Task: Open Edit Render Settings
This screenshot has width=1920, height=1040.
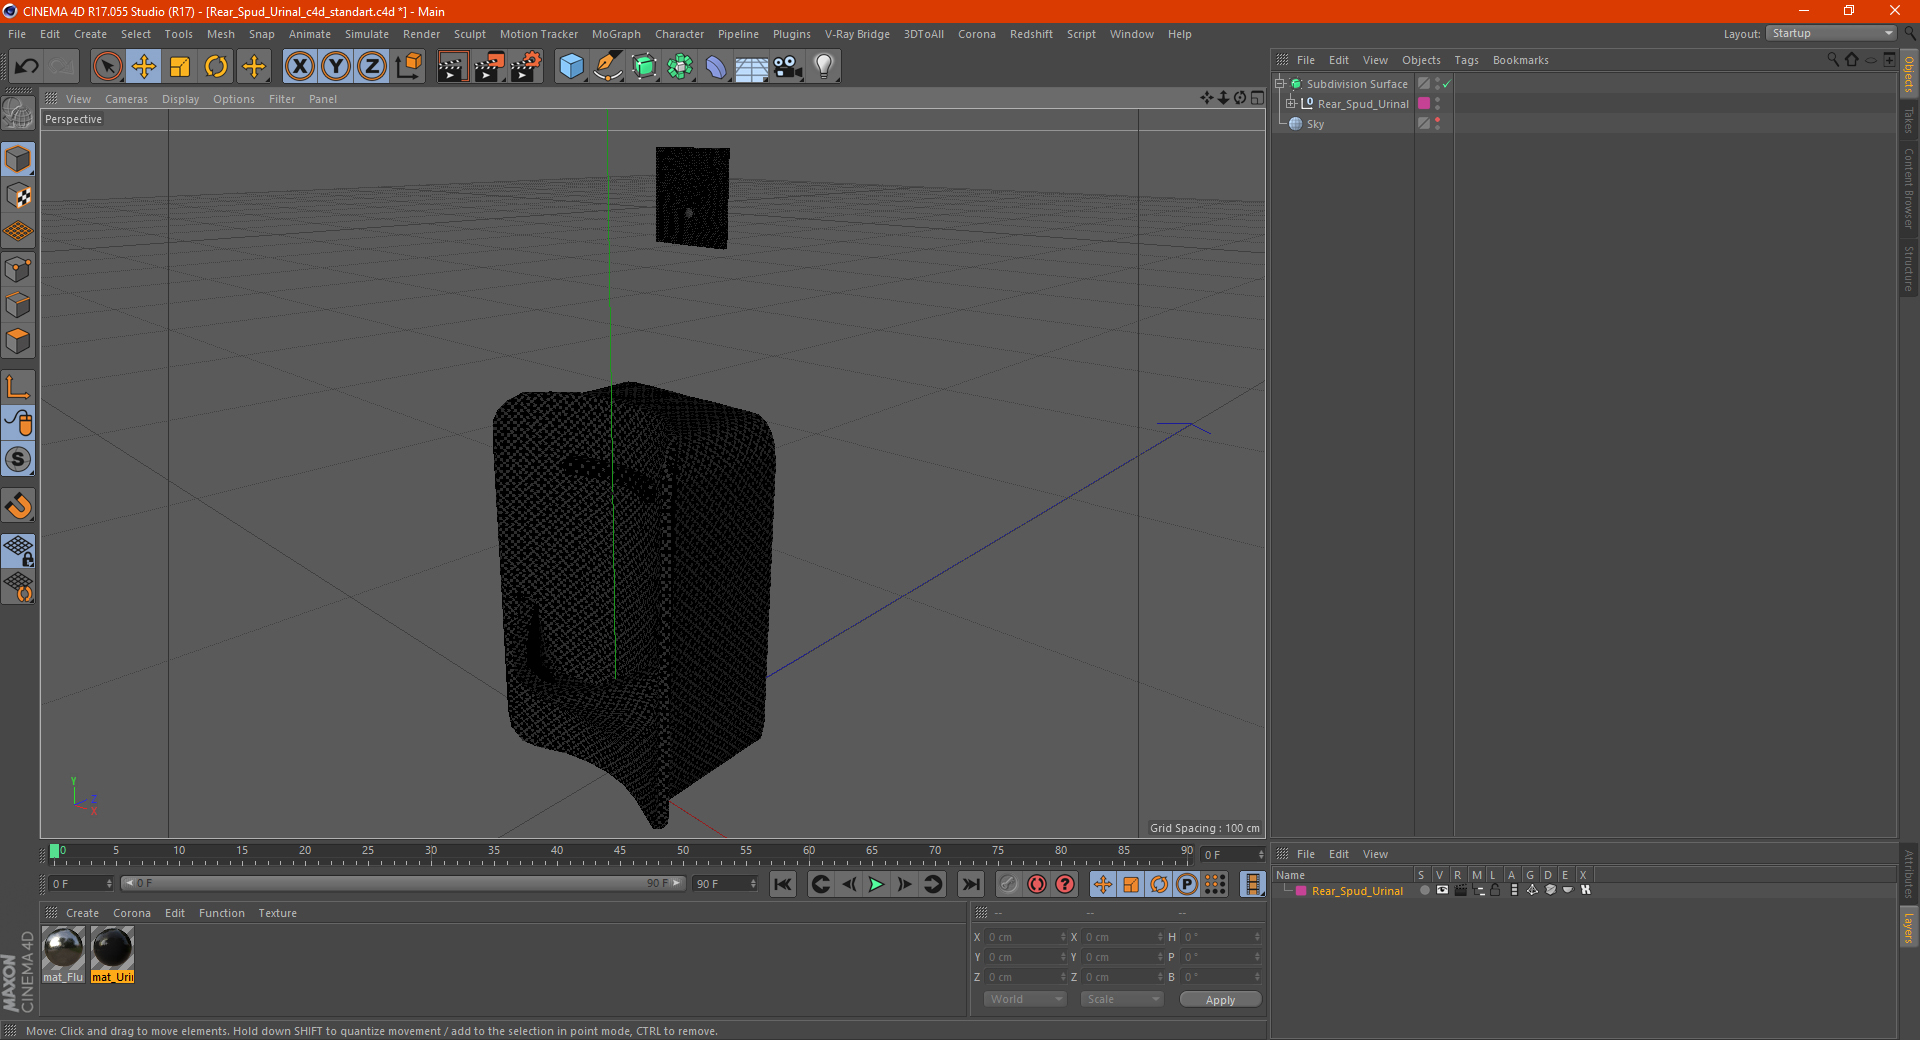Action: (526, 67)
